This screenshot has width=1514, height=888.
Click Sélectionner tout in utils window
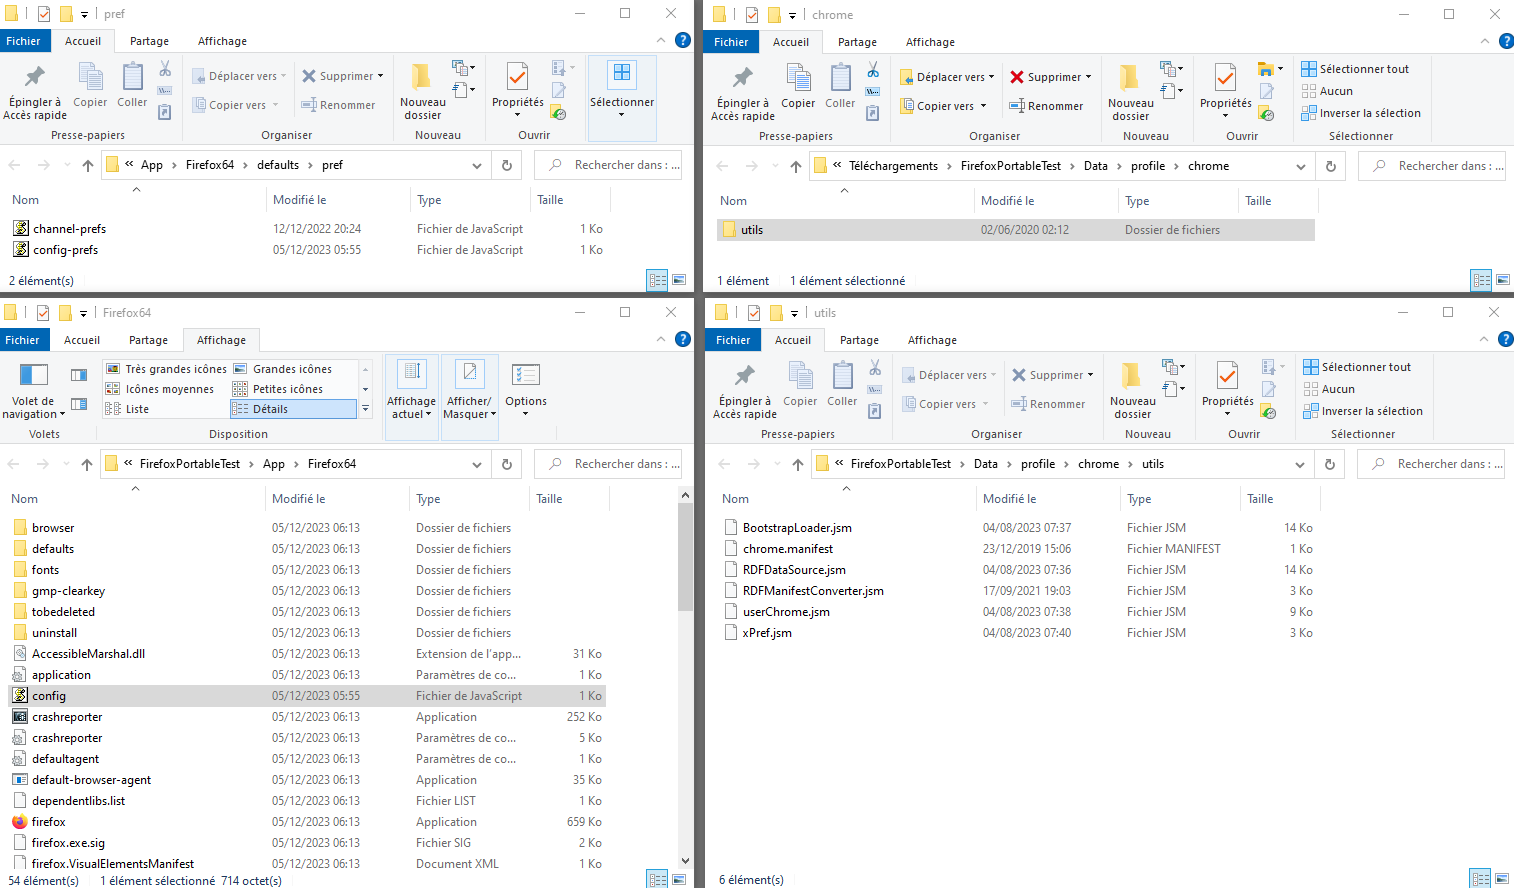[x=1357, y=367]
